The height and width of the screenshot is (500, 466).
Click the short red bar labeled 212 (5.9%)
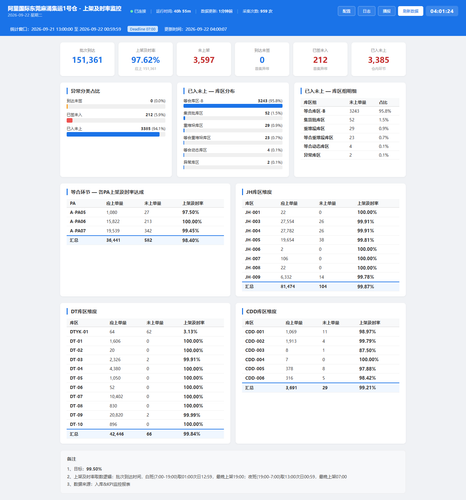pos(70,120)
